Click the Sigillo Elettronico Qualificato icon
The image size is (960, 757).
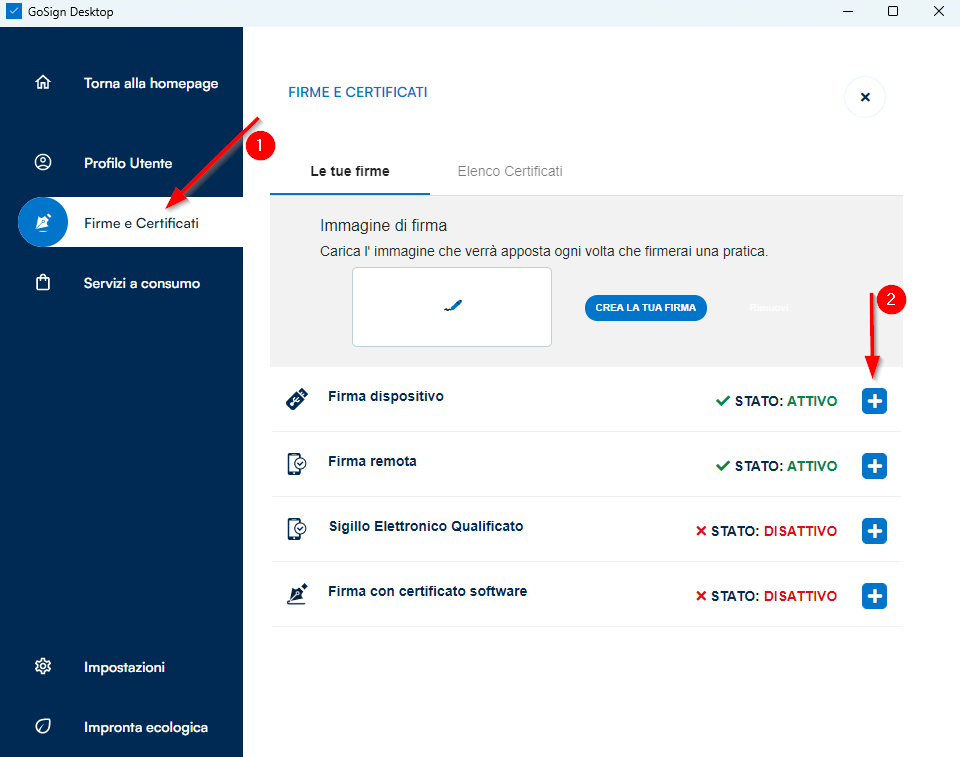[296, 529]
